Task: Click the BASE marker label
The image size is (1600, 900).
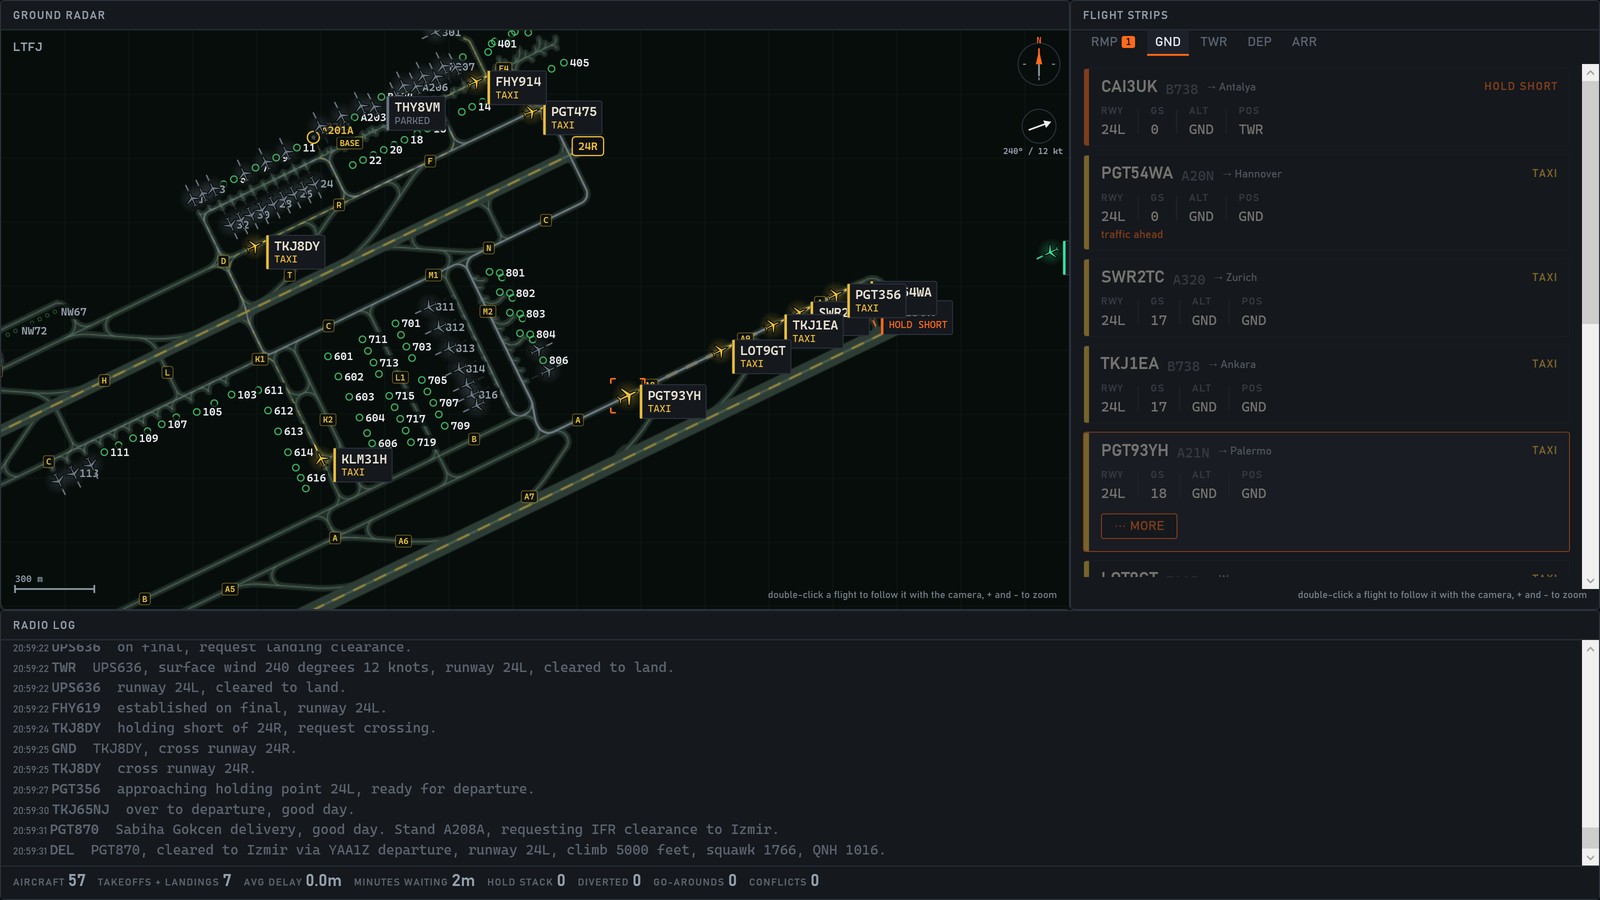Action: pyautogui.click(x=349, y=143)
